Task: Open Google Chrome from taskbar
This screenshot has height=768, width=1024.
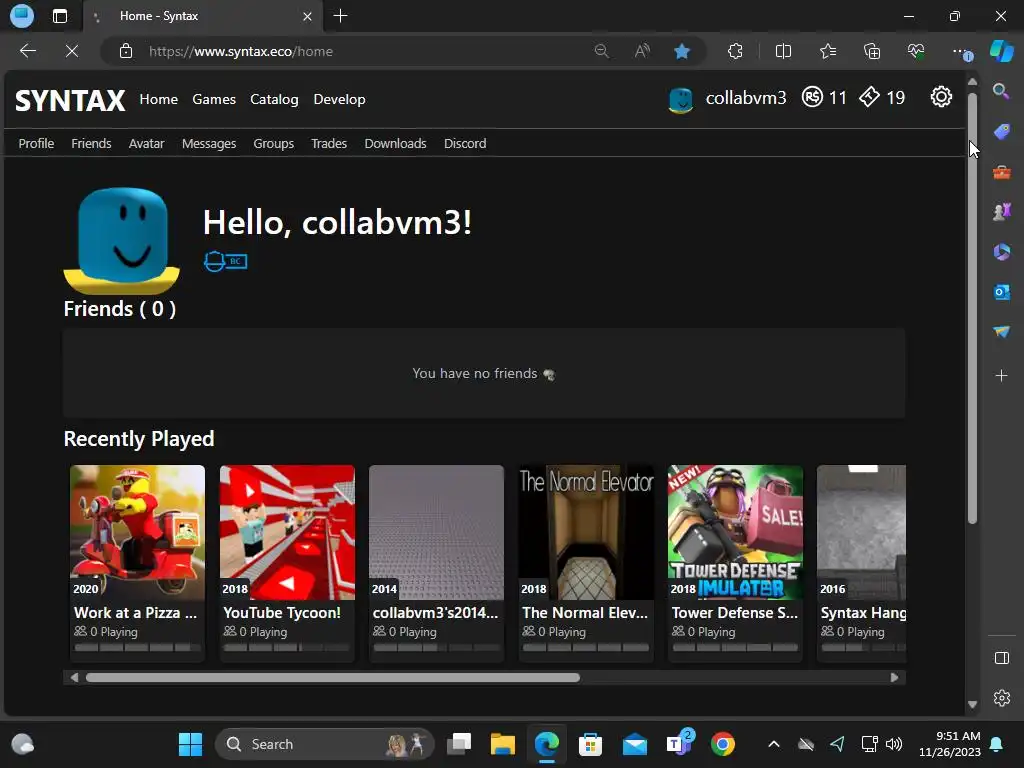Action: pyautogui.click(x=723, y=744)
